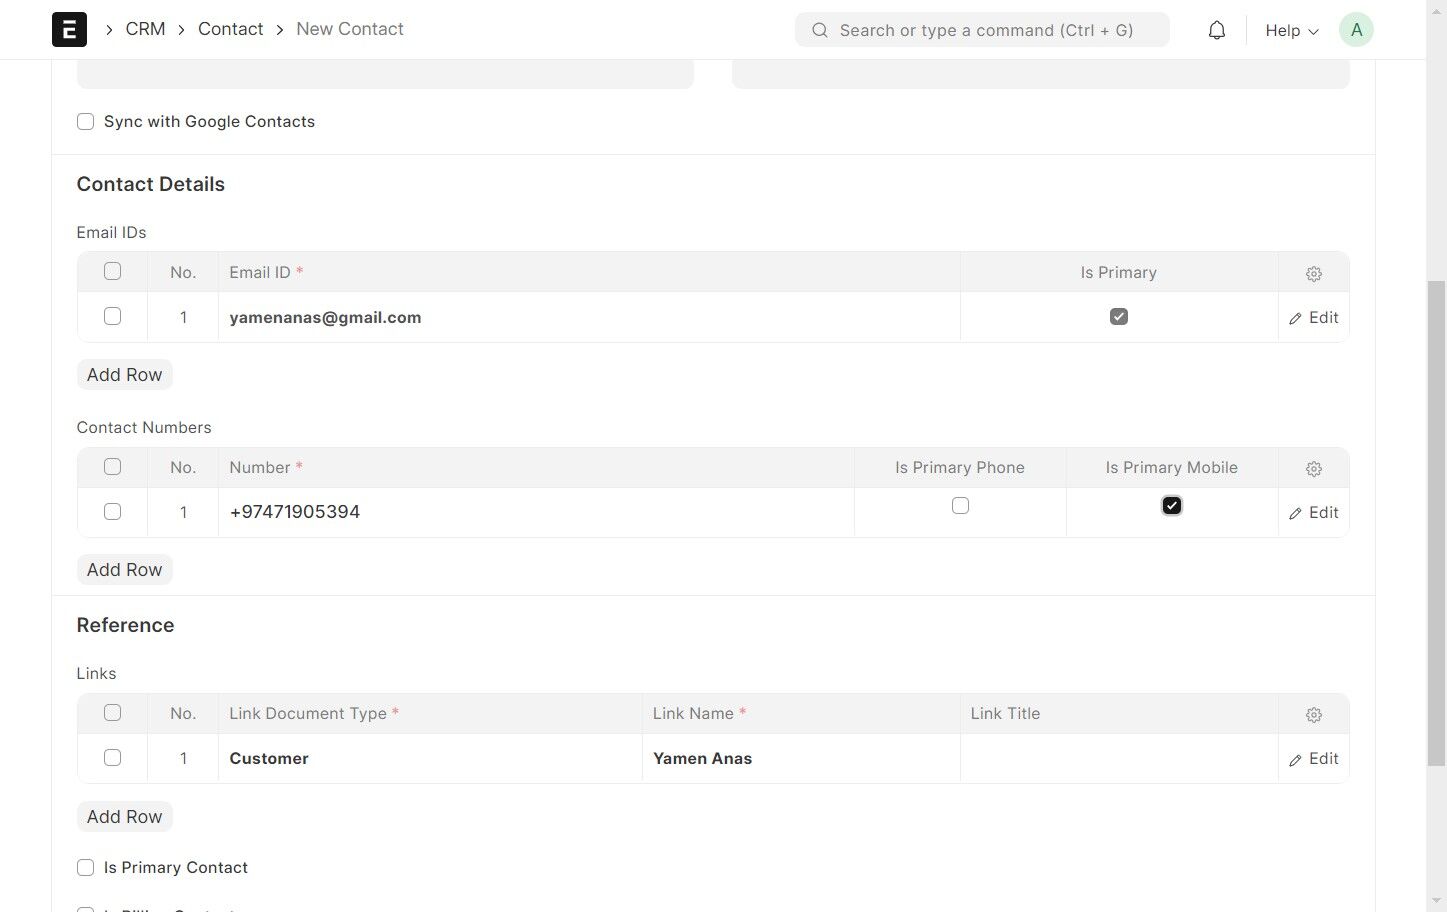Open the notifications bell icon
The height and width of the screenshot is (912, 1447).
[x=1216, y=30]
